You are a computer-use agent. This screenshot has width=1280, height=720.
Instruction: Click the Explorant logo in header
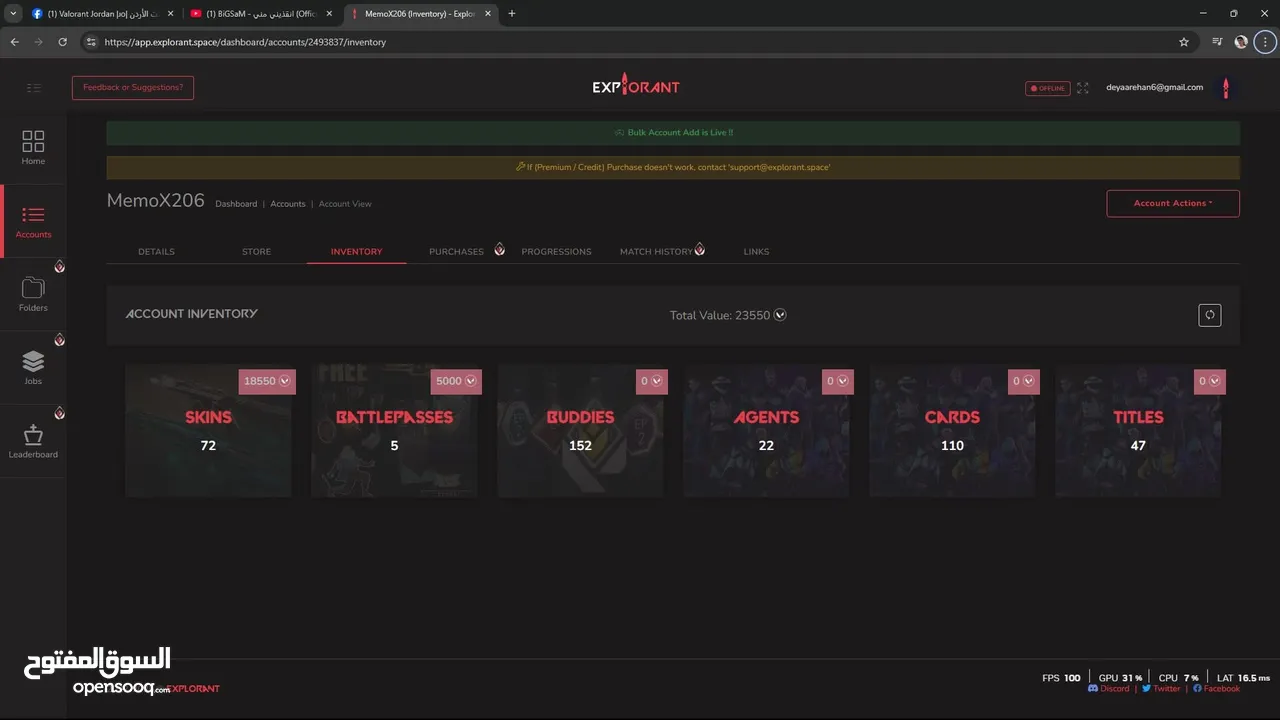[x=636, y=86]
